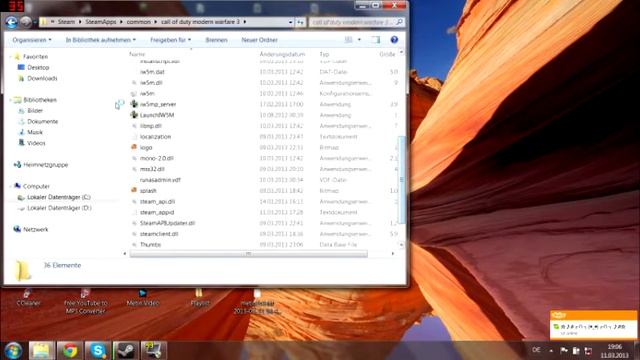The width and height of the screenshot is (640, 360).
Task: Open view options dropdown arrow
Action: pos(359,40)
